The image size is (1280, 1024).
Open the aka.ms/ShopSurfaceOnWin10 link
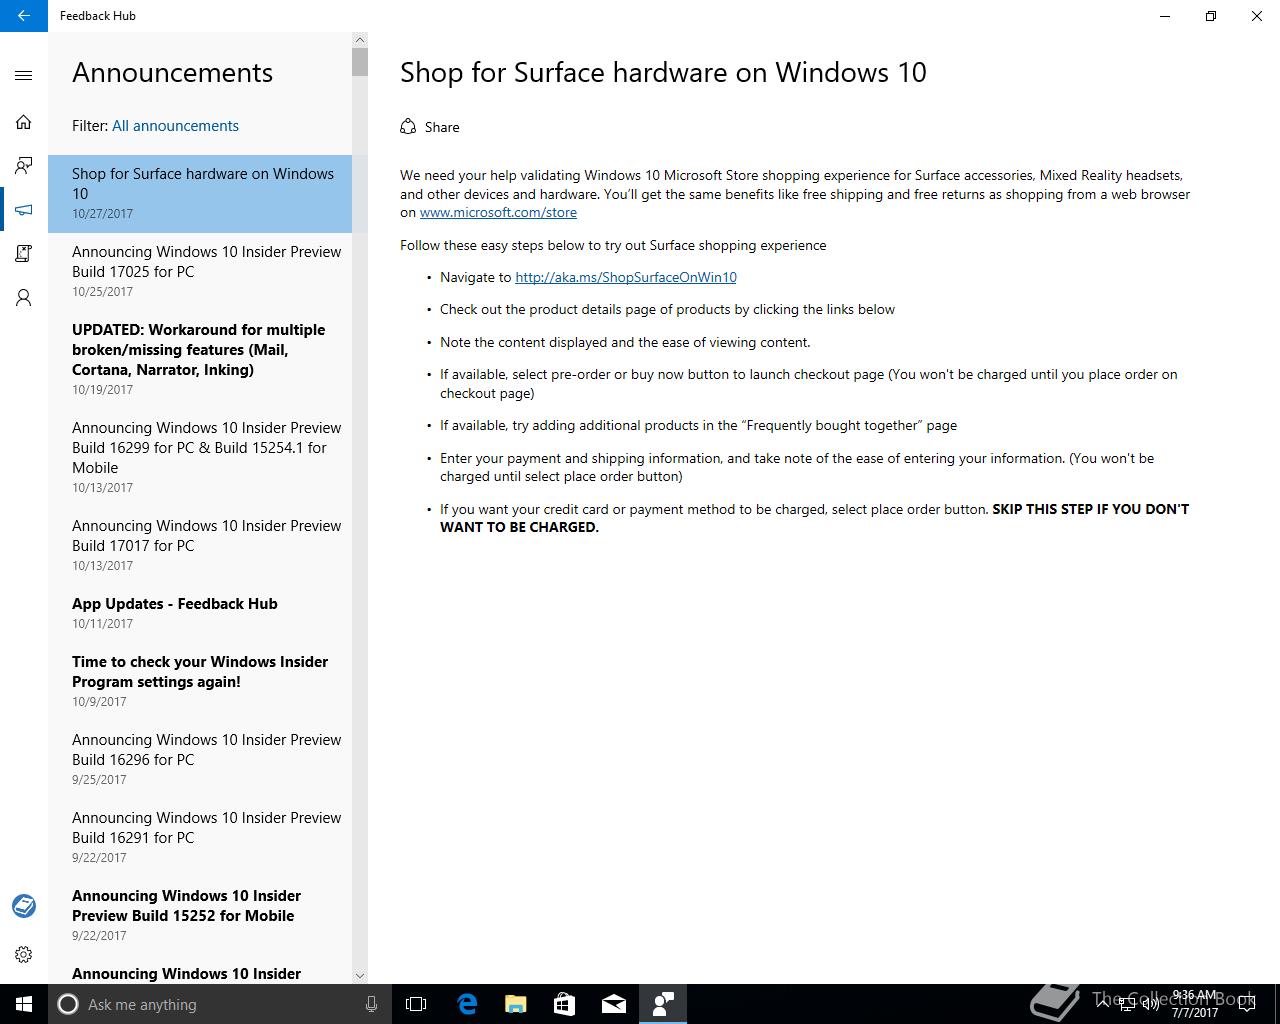click(626, 277)
